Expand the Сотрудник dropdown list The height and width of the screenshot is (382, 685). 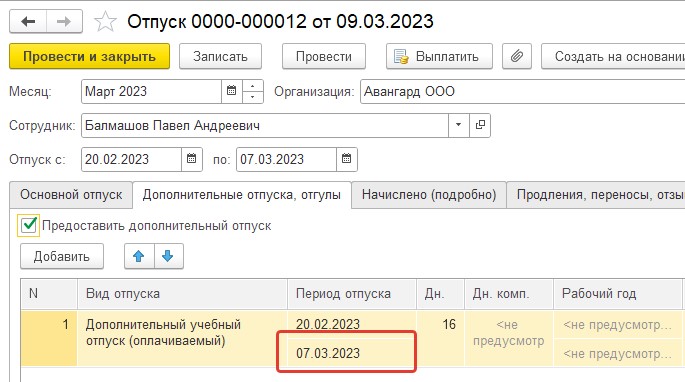[x=459, y=125]
